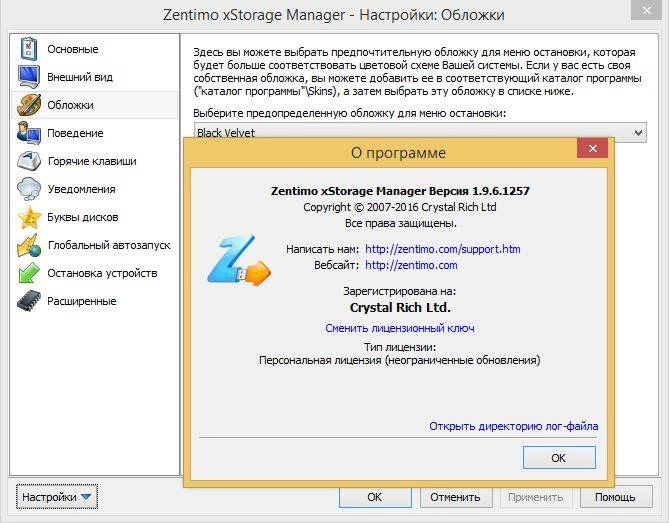Image resolution: width=669 pixels, height=523 pixels.
Task: Click the О программе dialog title
Action: point(398,153)
